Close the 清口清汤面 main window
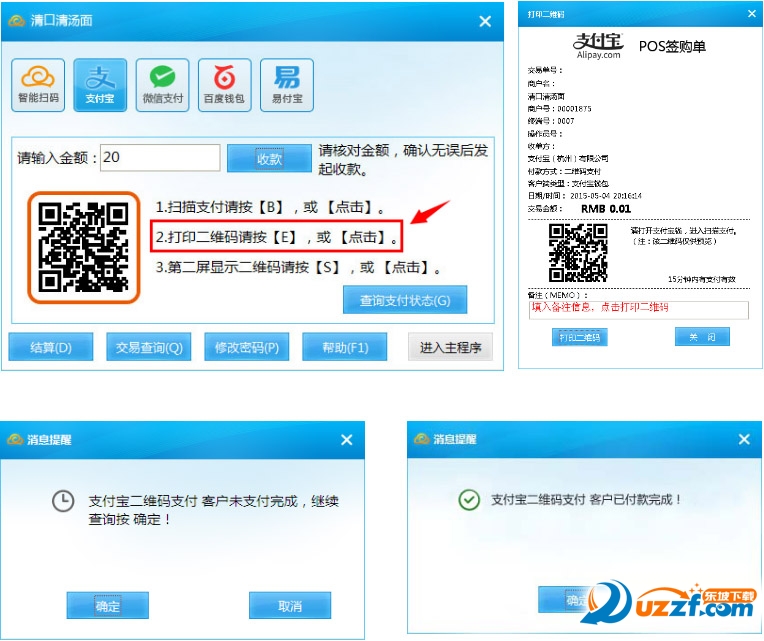 pos(485,21)
